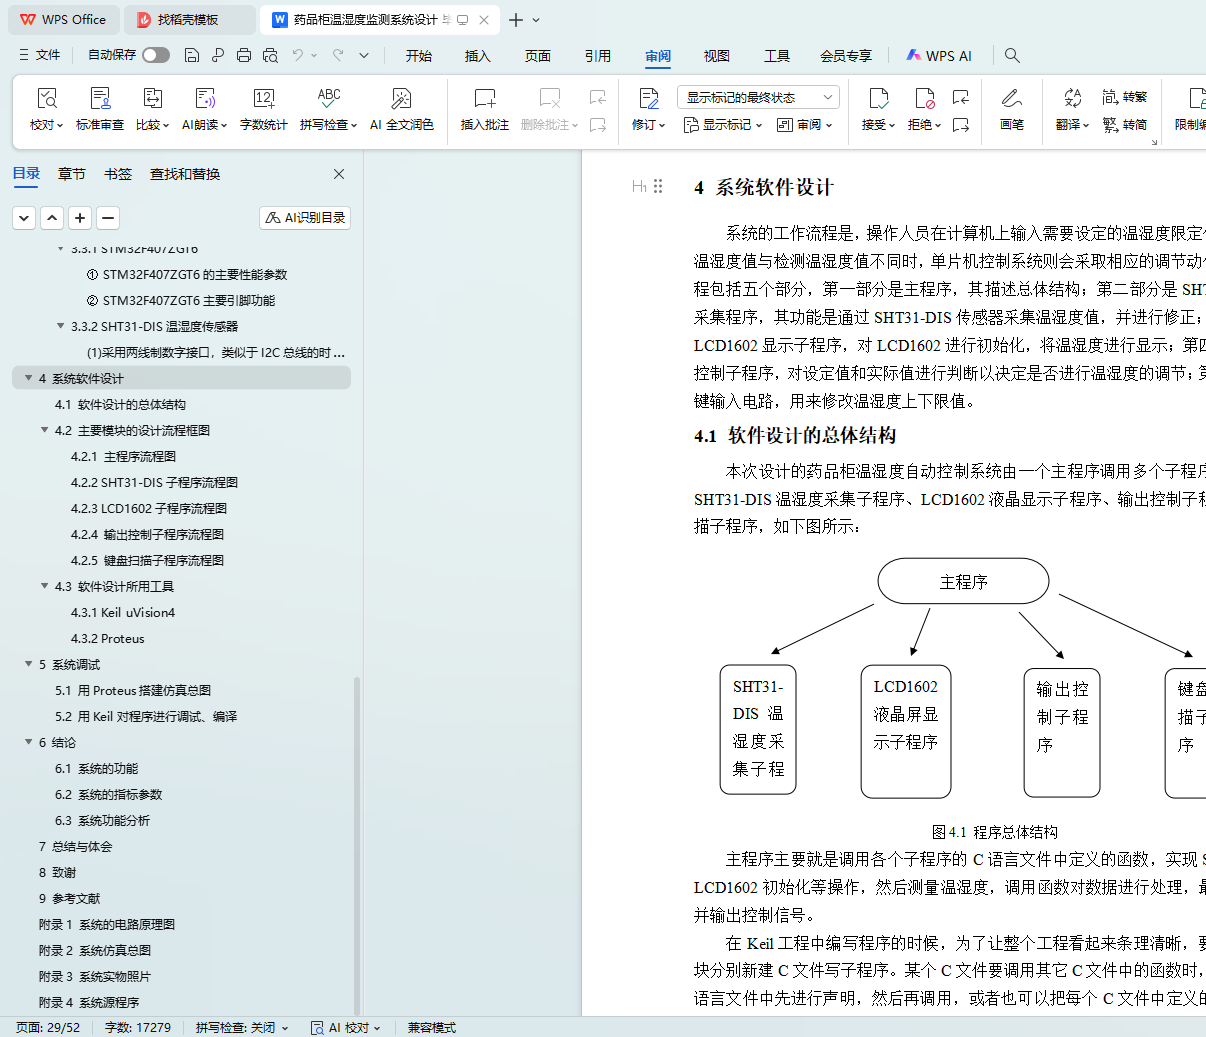1206x1037 pixels.
Task: Click the outline panel vertical scrollbar
Action: [x=357, y=840]
